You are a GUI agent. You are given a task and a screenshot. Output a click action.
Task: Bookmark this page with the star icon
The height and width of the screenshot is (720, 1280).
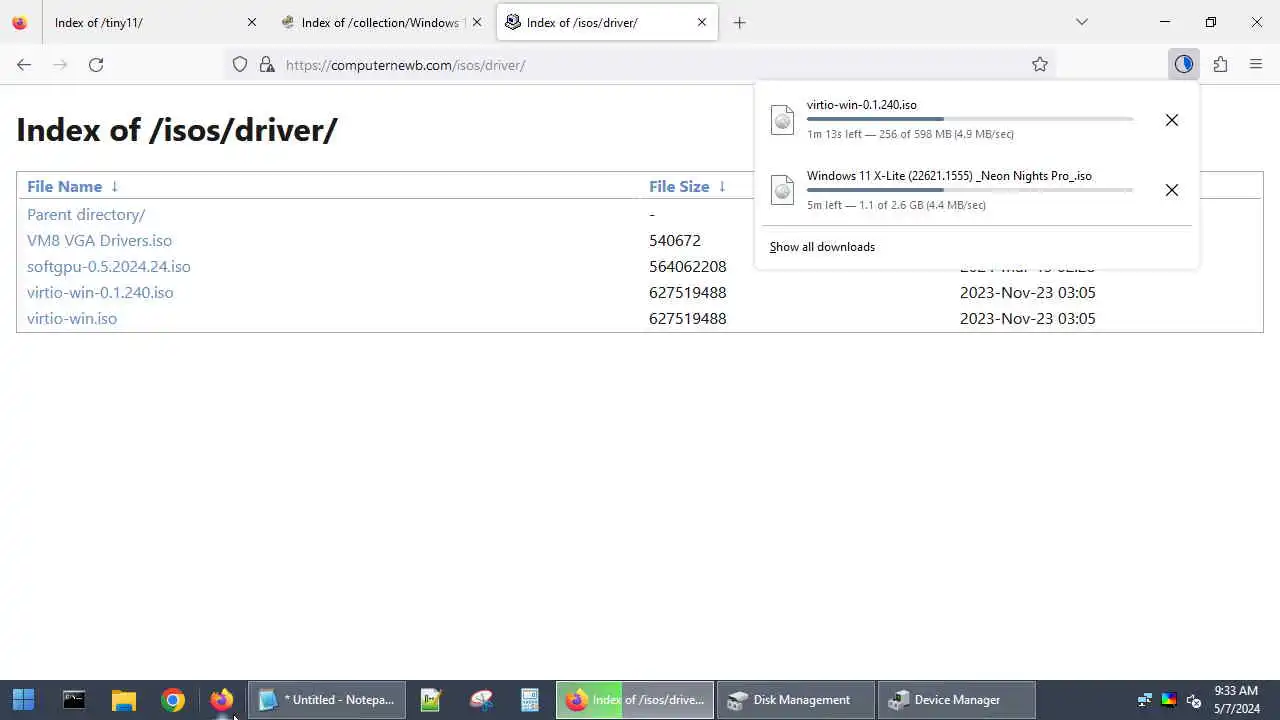pos(1040,64)
